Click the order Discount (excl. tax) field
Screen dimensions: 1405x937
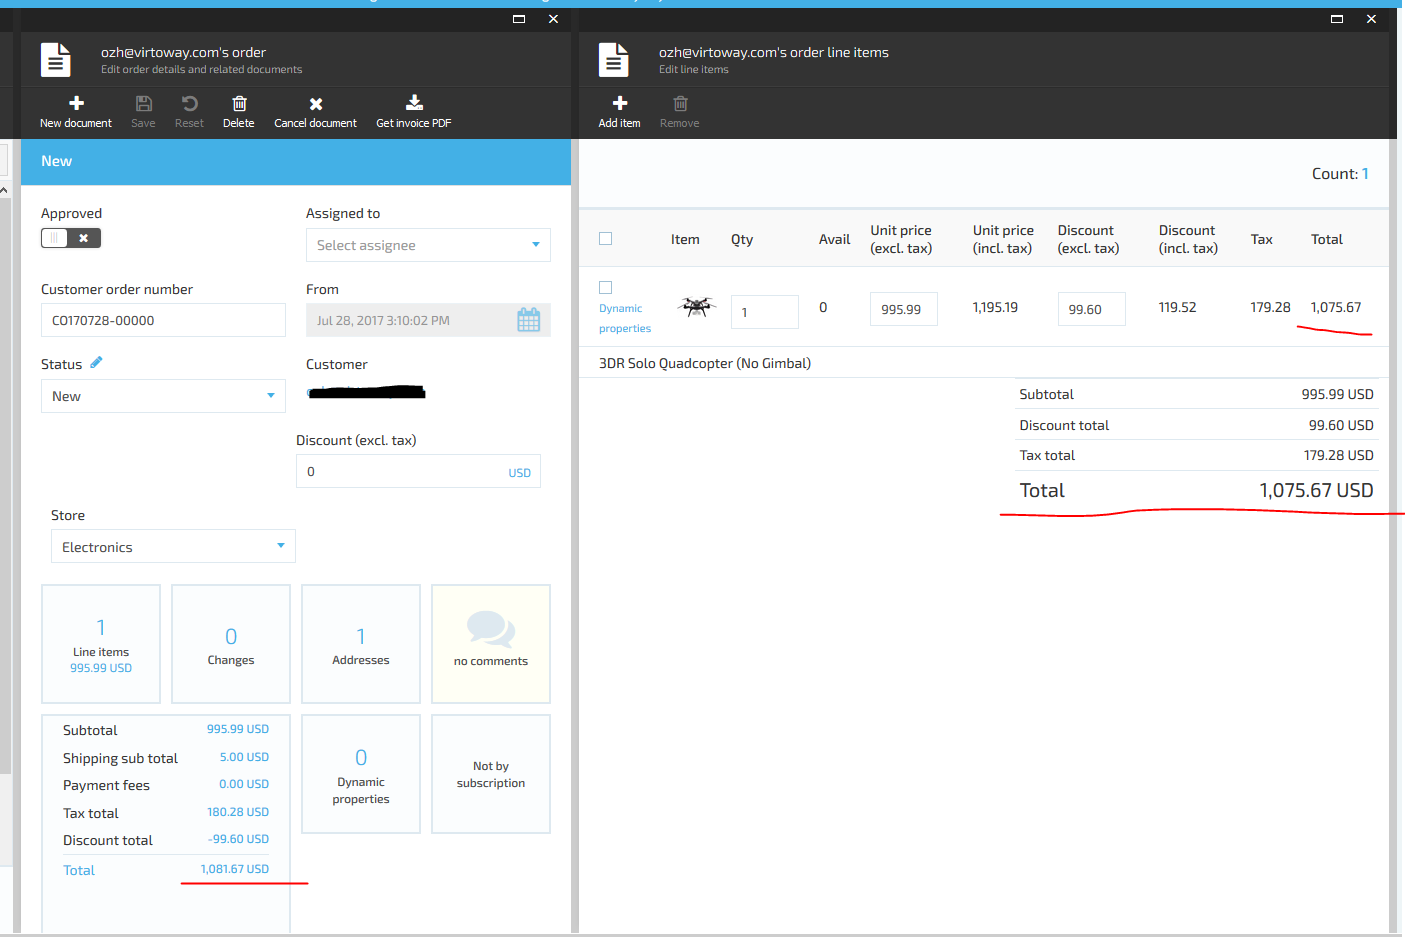pyautogui.click(x=418, y=471)
